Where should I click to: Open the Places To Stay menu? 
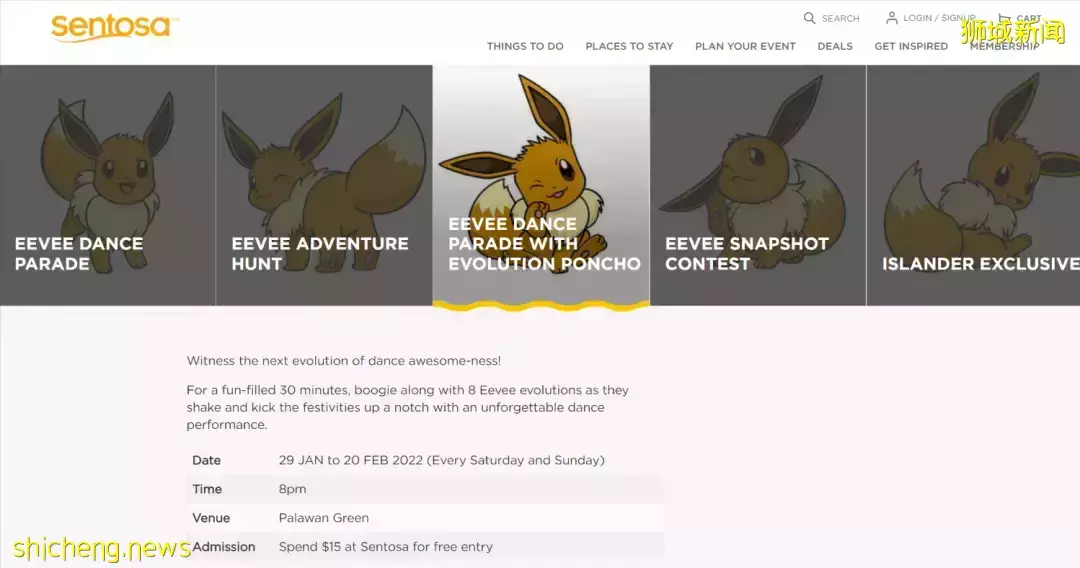pyautogui.click(x=629, y=46)
